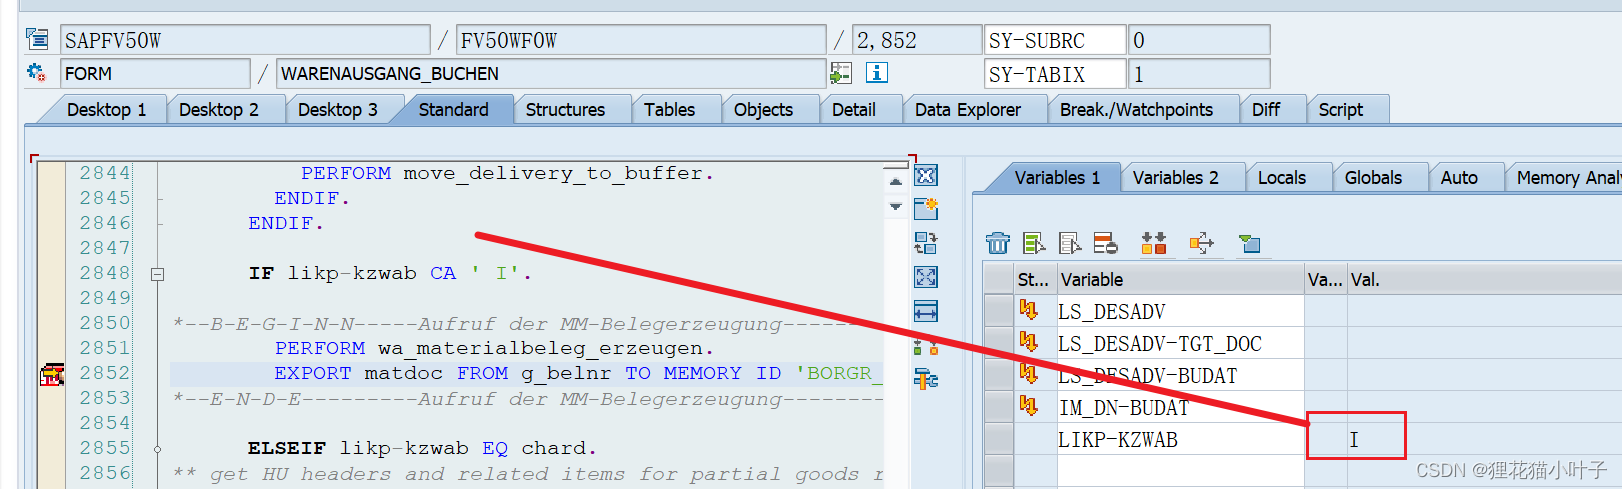Open the Script tab
The width and height of the screenshot is (1622, 489).
pos(1340,110)
